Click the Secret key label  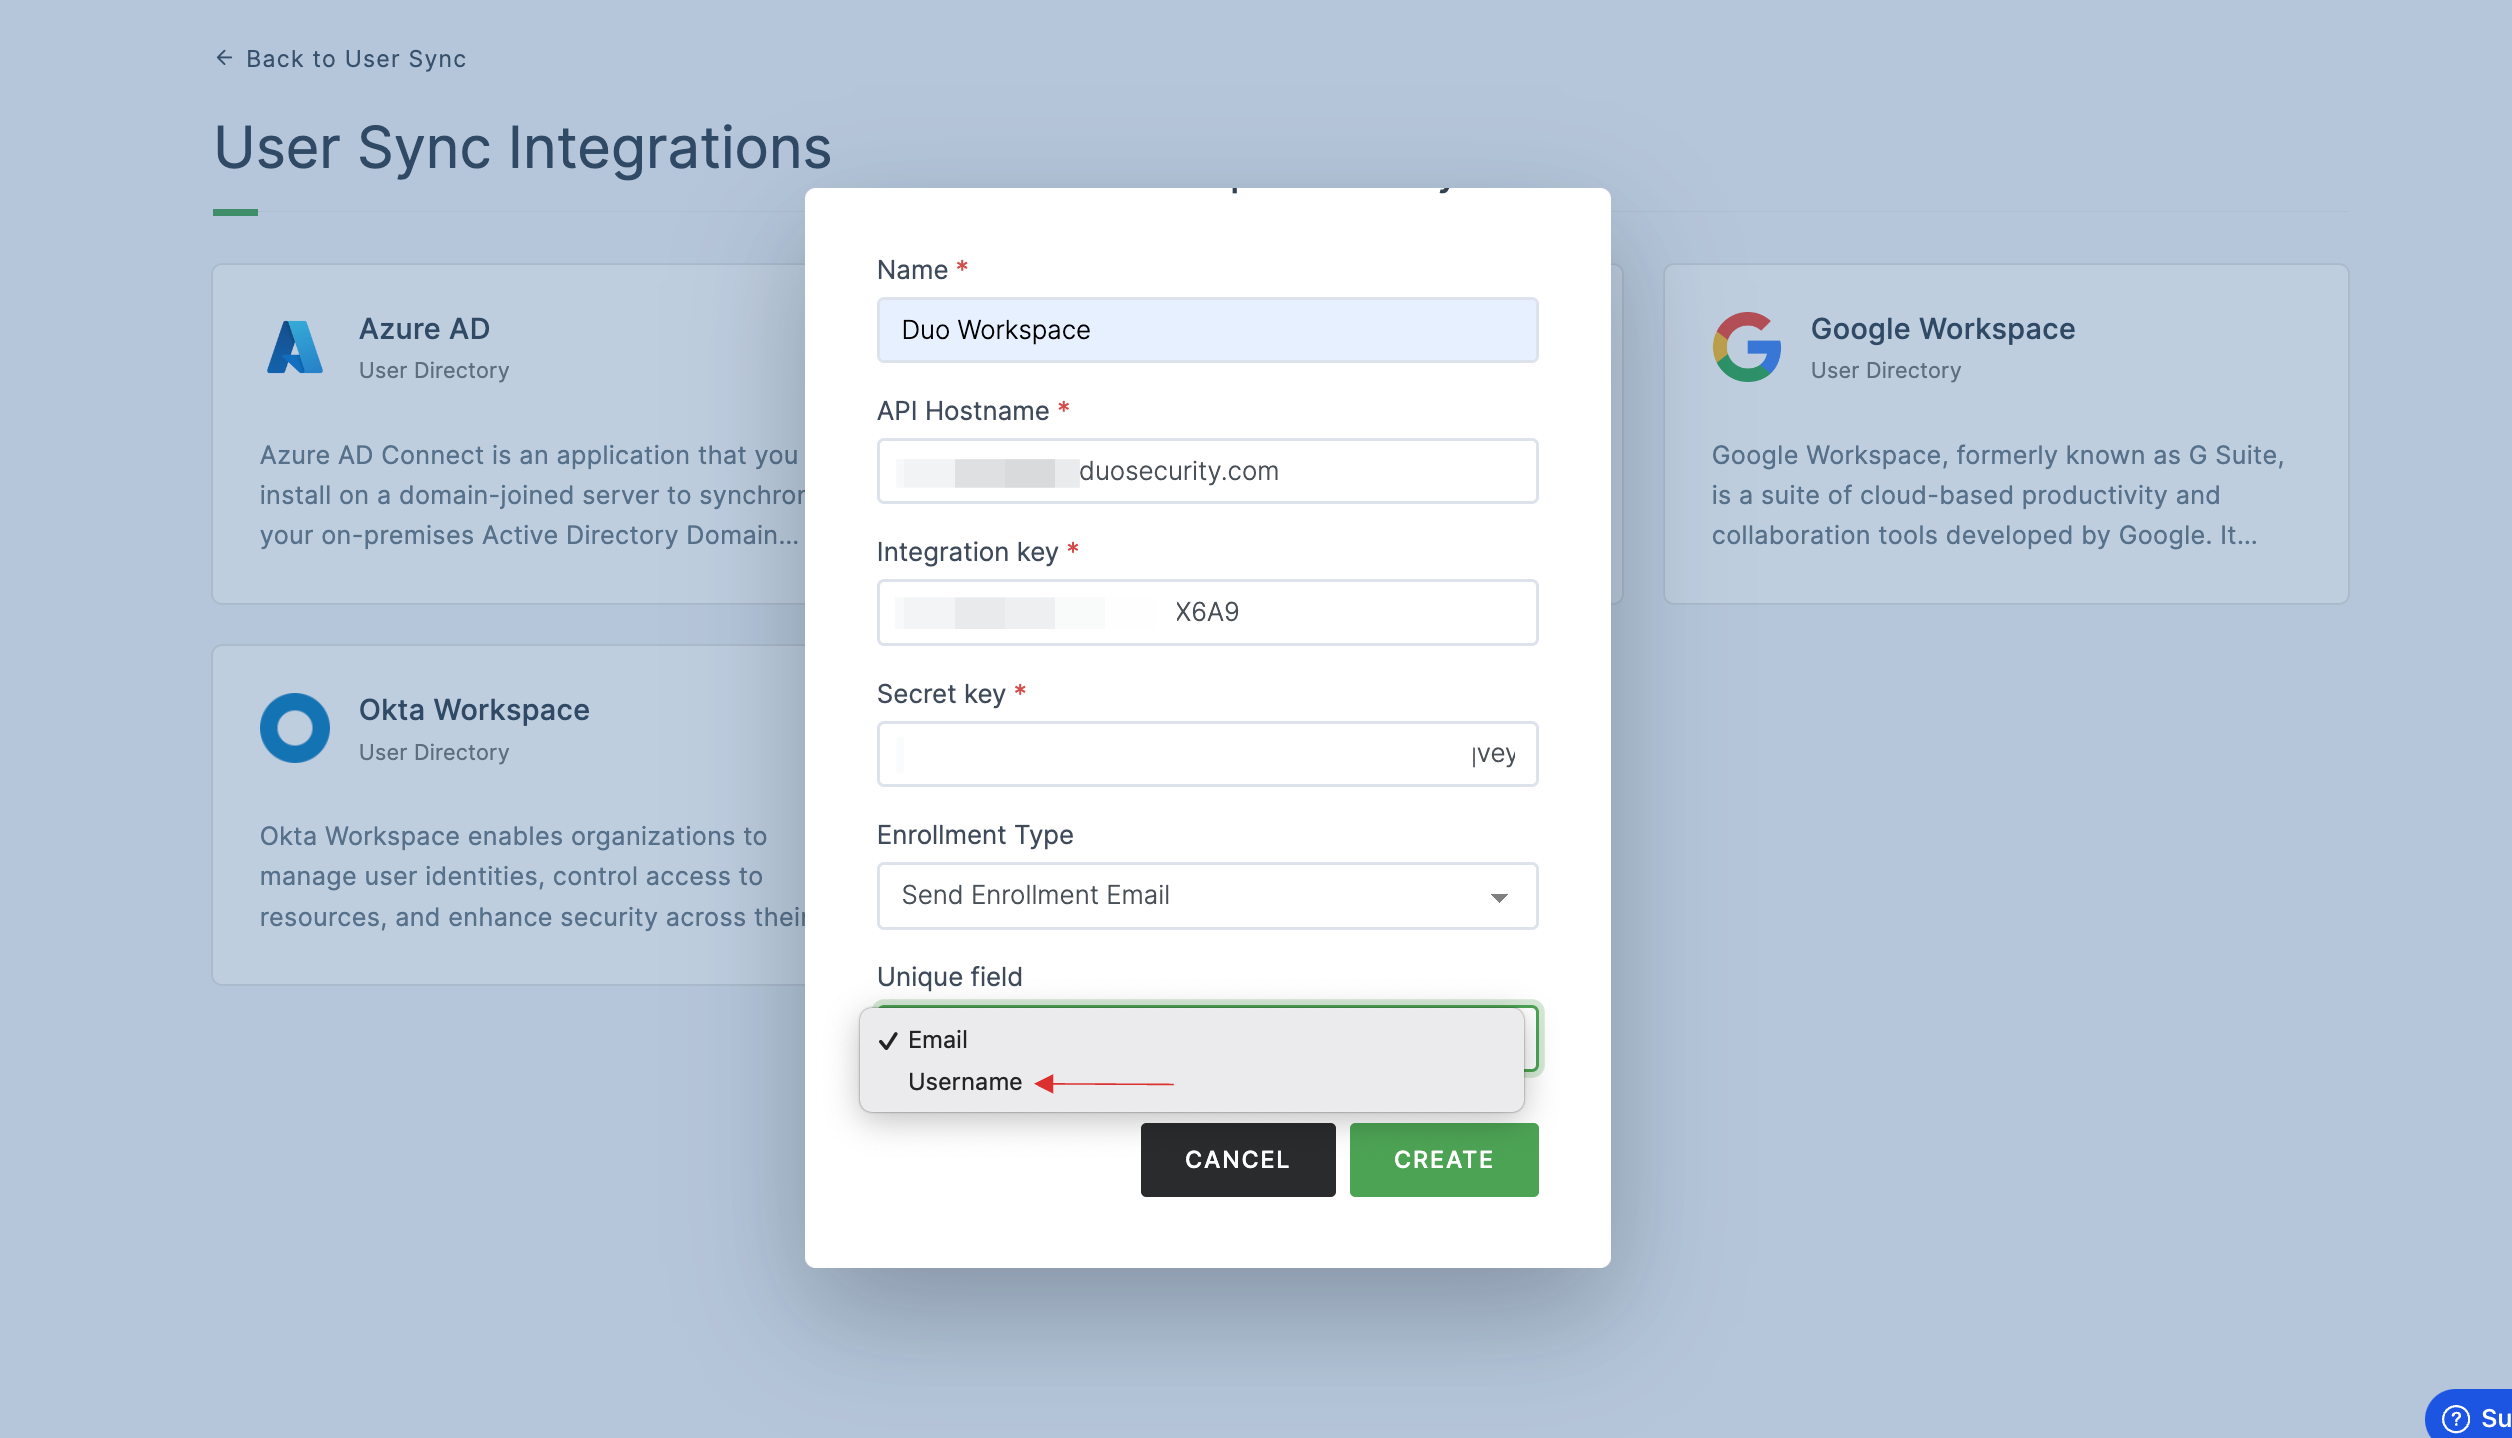pos(940,694)
